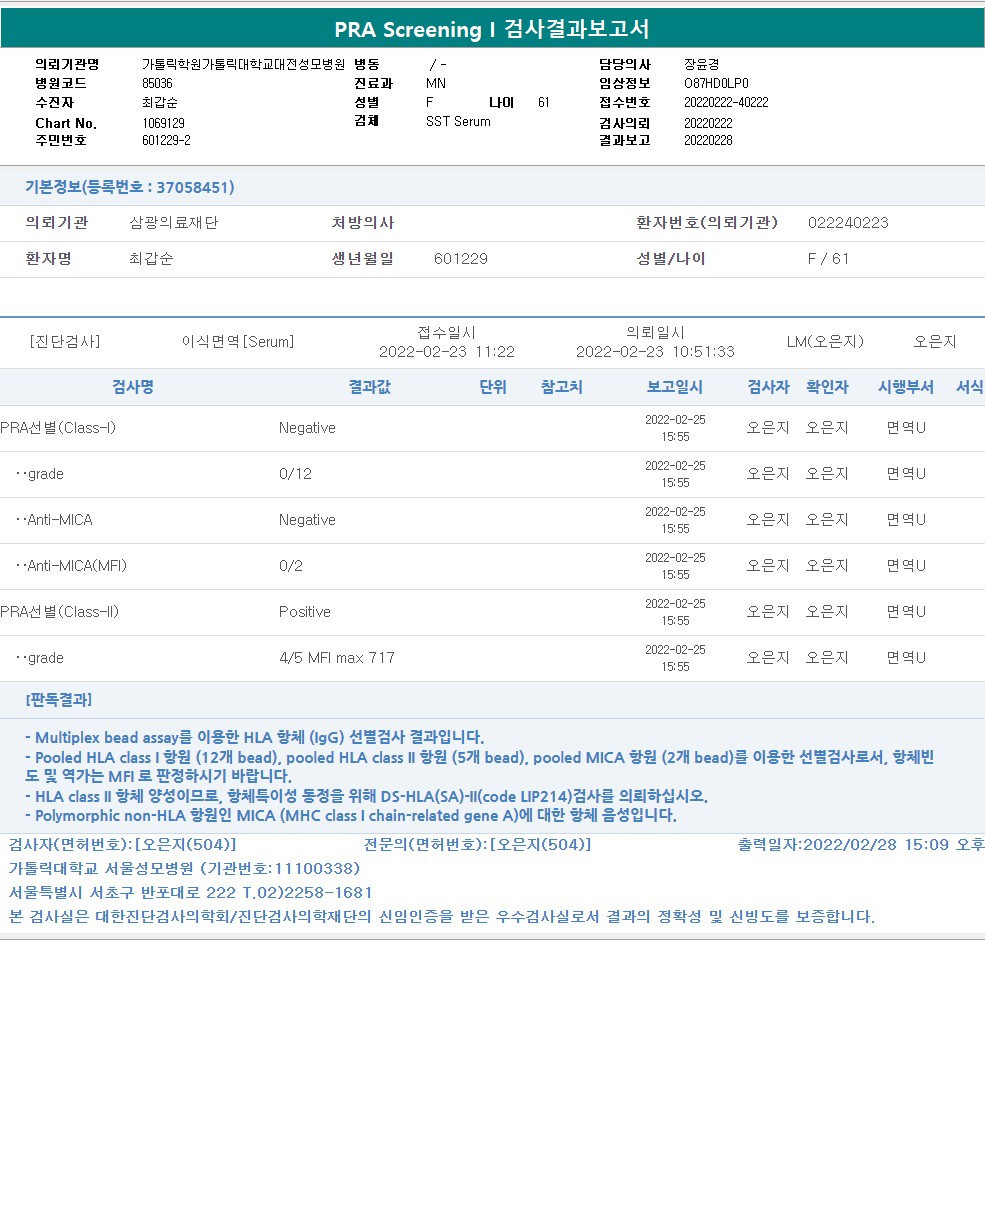
Task: Select requesting institution 삼광의료재단
Action: 174,223
